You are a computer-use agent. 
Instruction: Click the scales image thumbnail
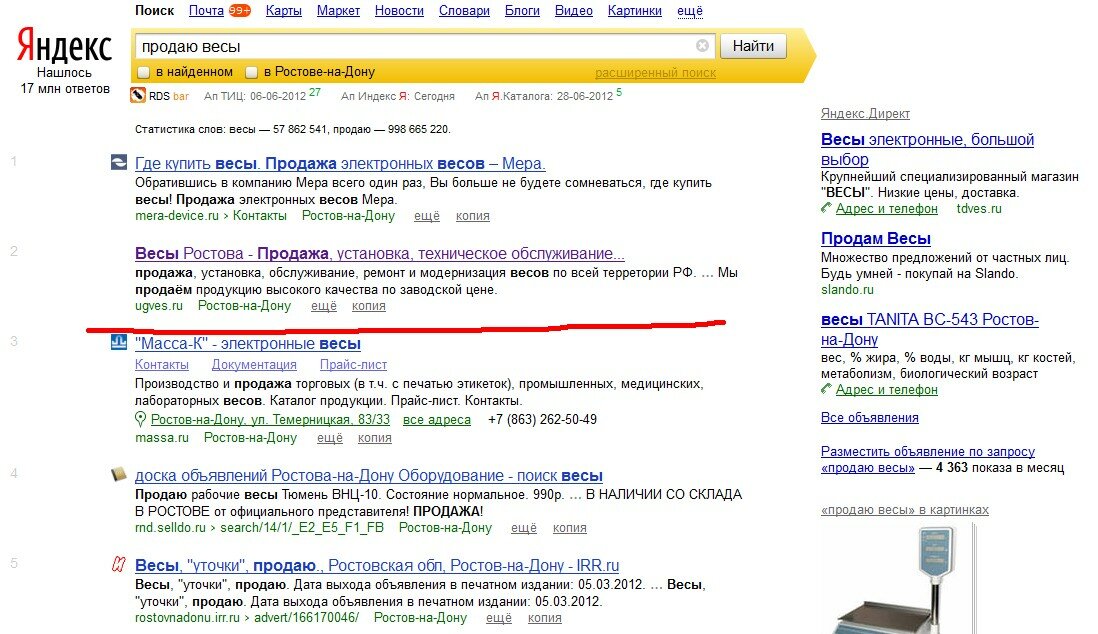(899, 579)
